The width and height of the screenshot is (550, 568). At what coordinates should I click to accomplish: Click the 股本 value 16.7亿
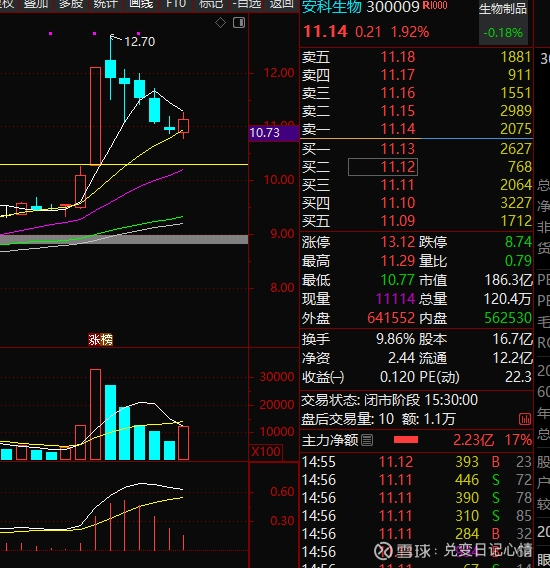(512, 339)
